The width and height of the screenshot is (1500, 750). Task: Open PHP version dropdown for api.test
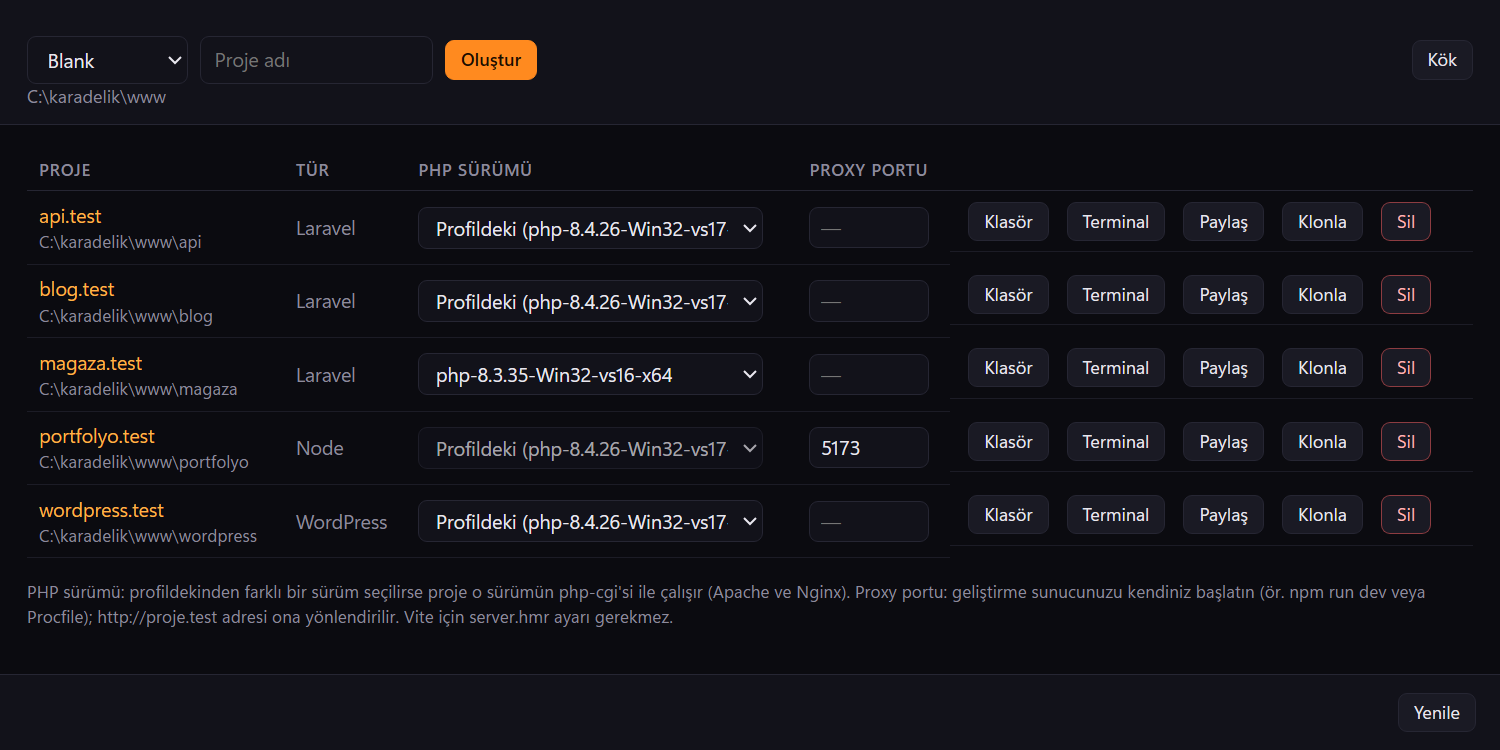point(590,228)
